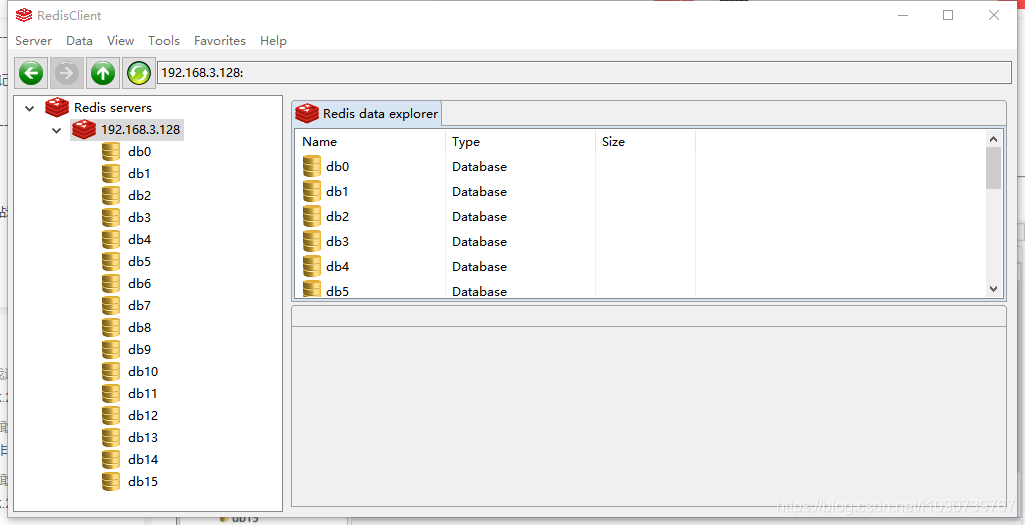The height and width of the screenshot is (525, 1025).
Task: Click the db5 database icon in tree
Action: (111, 262)
